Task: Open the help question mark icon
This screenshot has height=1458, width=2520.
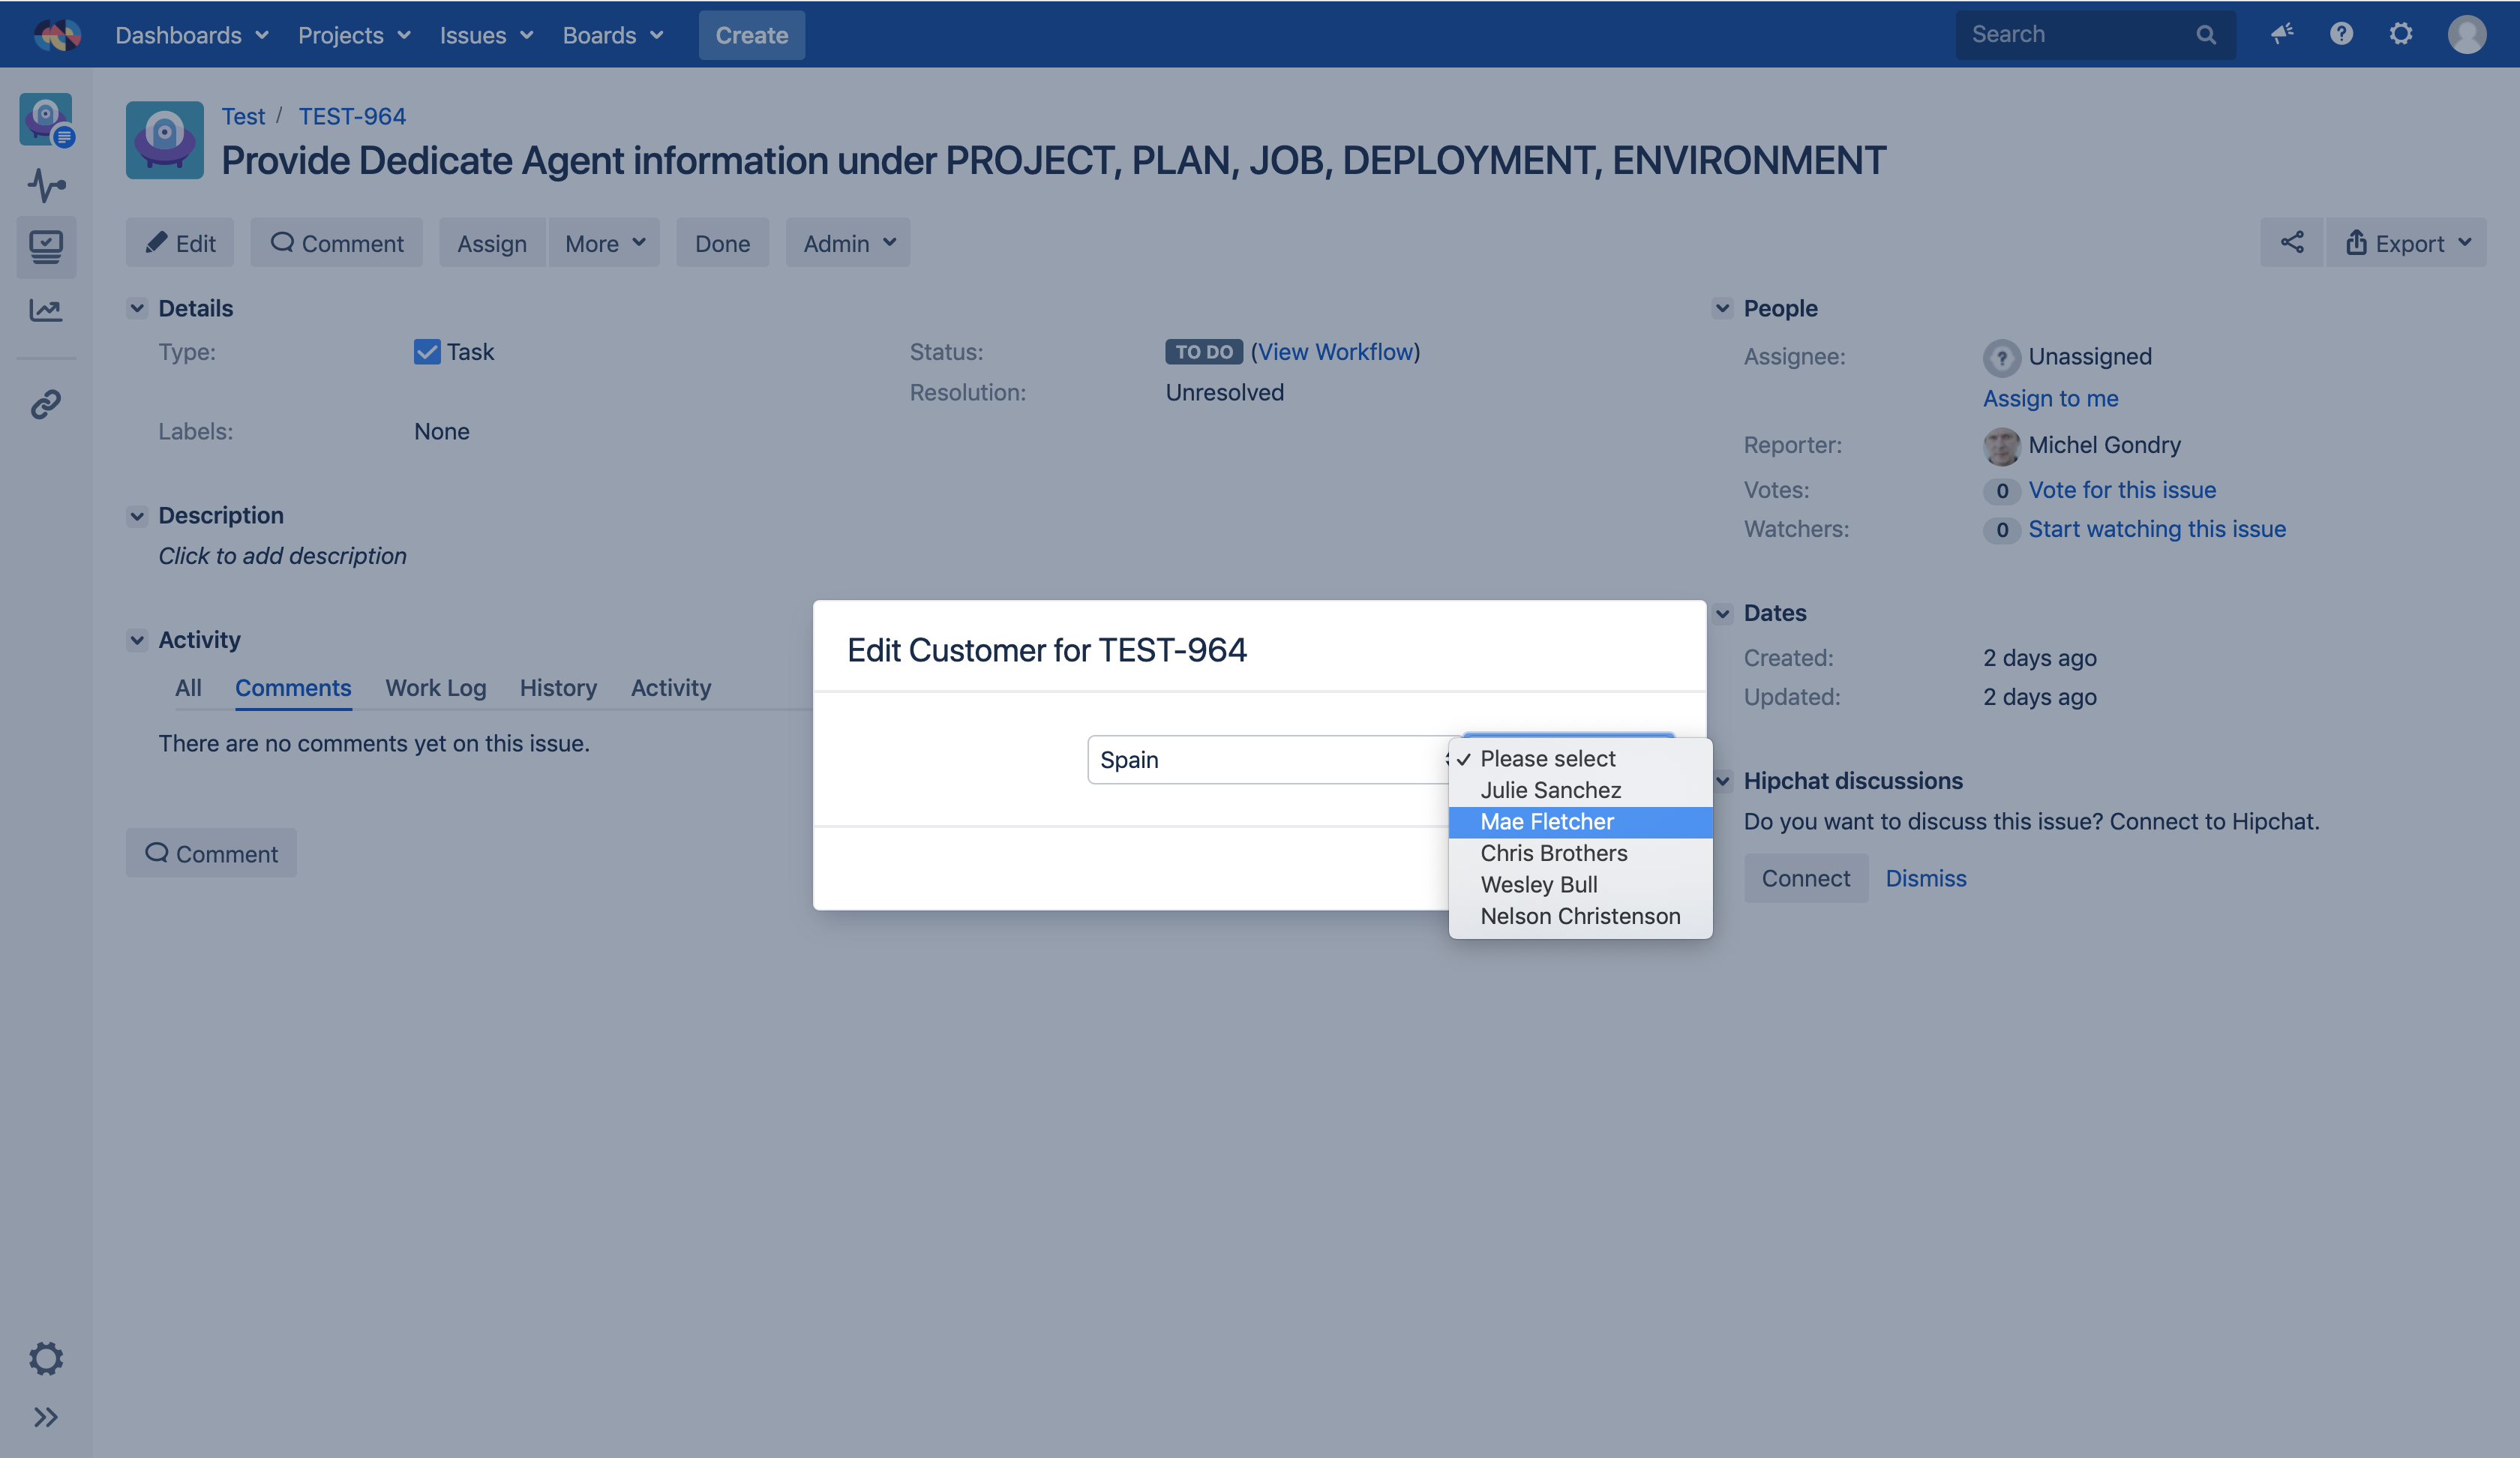Action: coord(2341,34)
